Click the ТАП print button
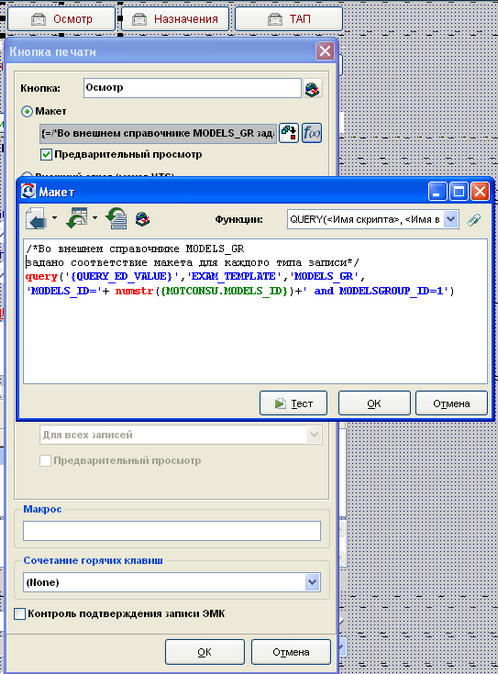 coord(289,19)
